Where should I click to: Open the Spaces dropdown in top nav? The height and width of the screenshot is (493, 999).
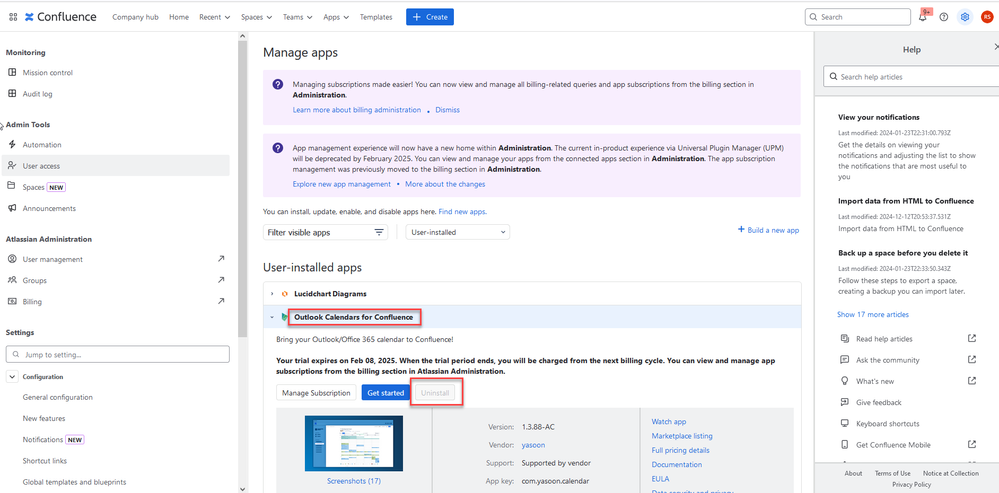[256, 17]
